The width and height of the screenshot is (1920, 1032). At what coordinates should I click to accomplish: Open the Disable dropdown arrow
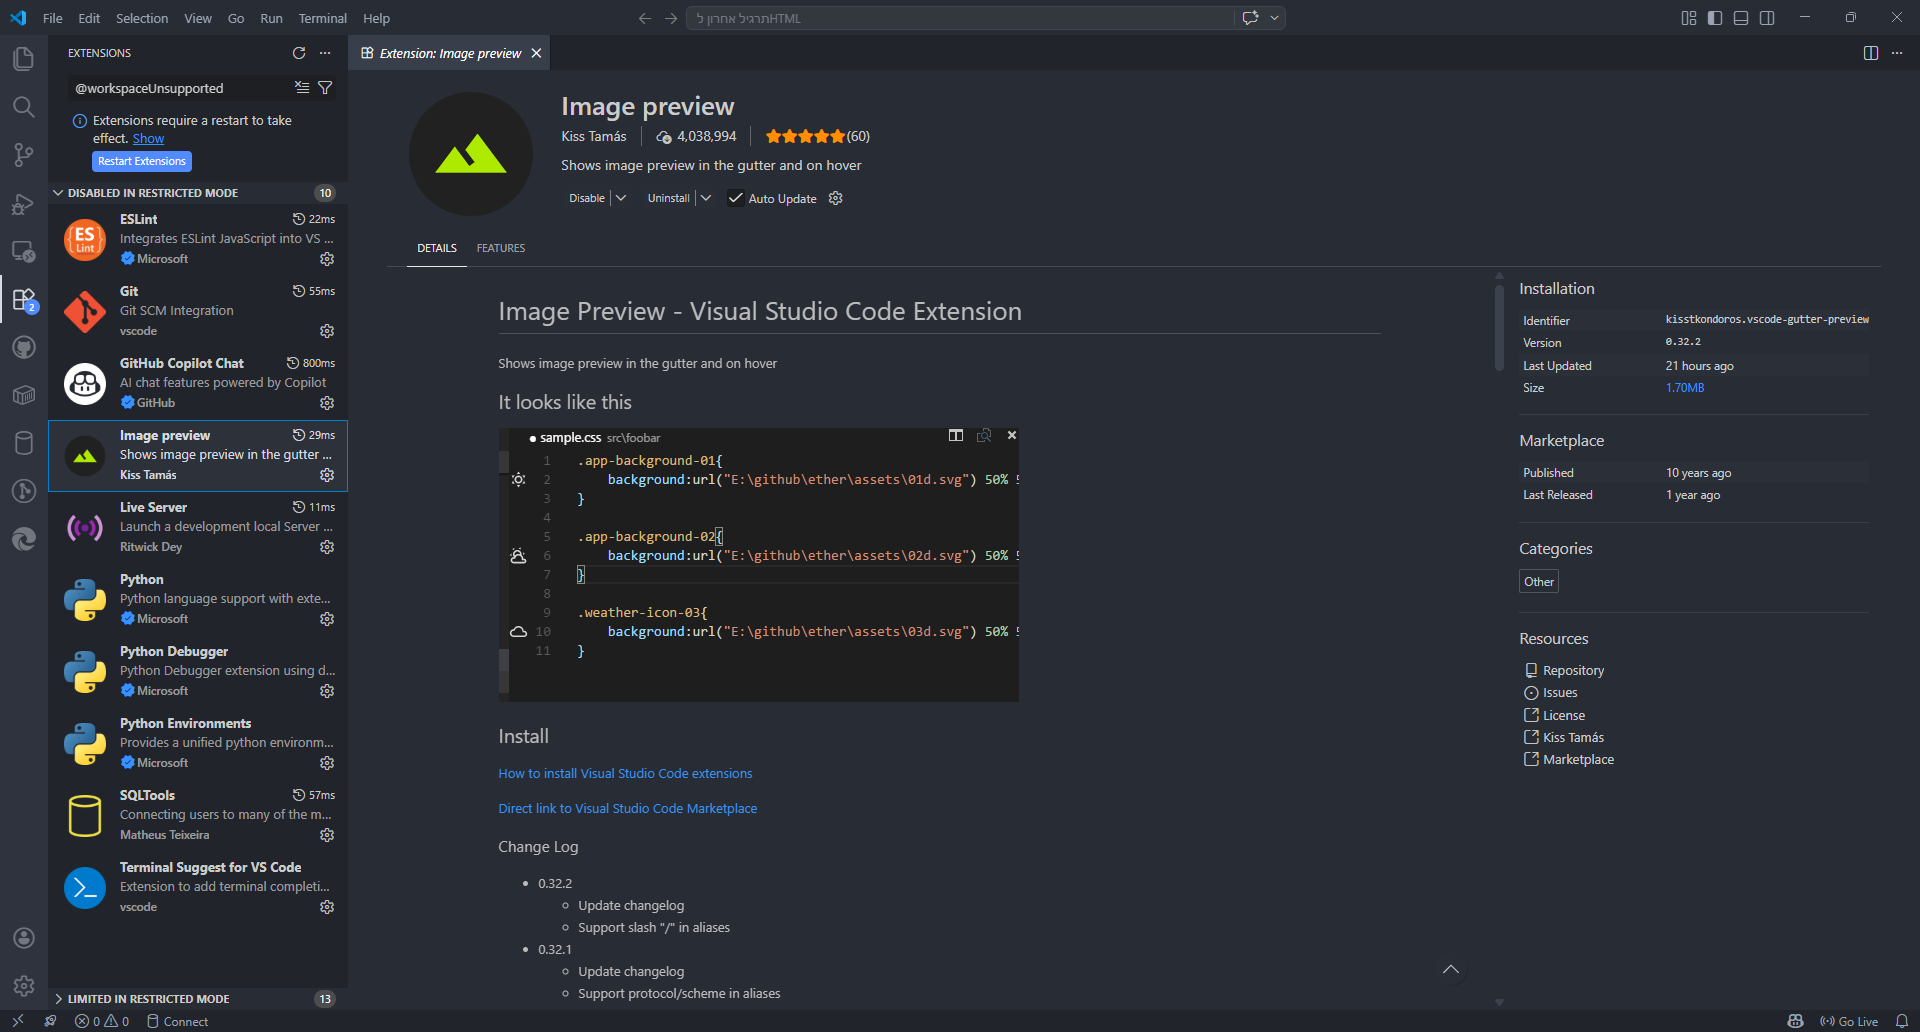pyautogui.click(x=621, y=198)
